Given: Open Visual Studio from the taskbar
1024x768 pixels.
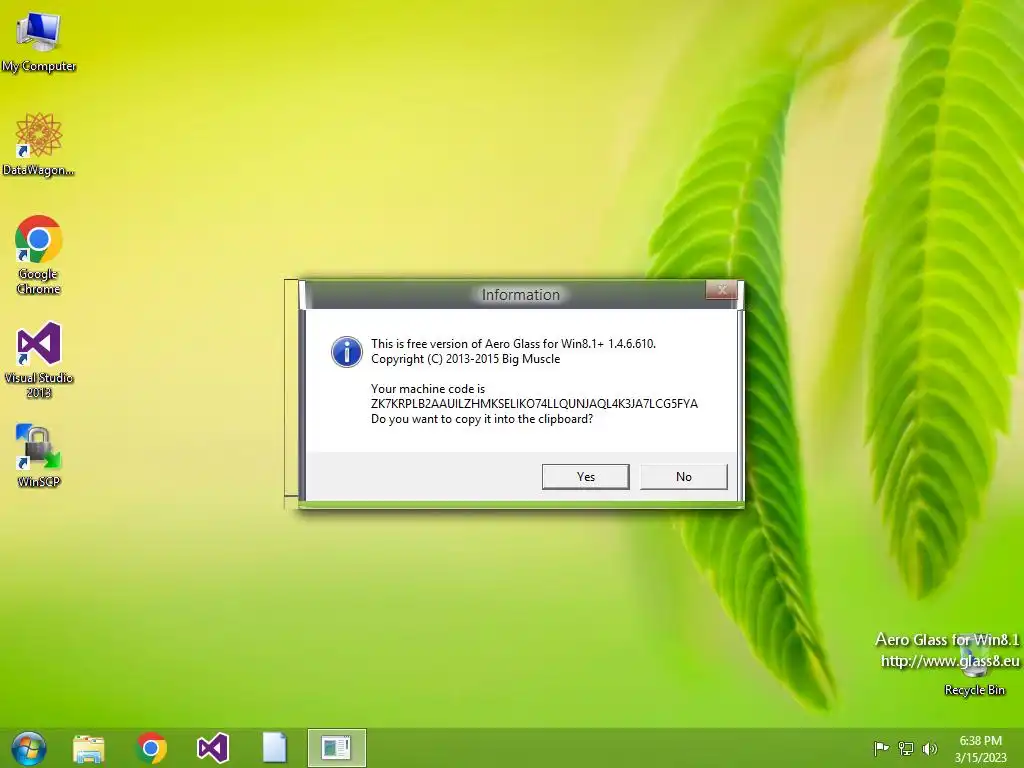Looking at the screenshot, I should point(213,748).
